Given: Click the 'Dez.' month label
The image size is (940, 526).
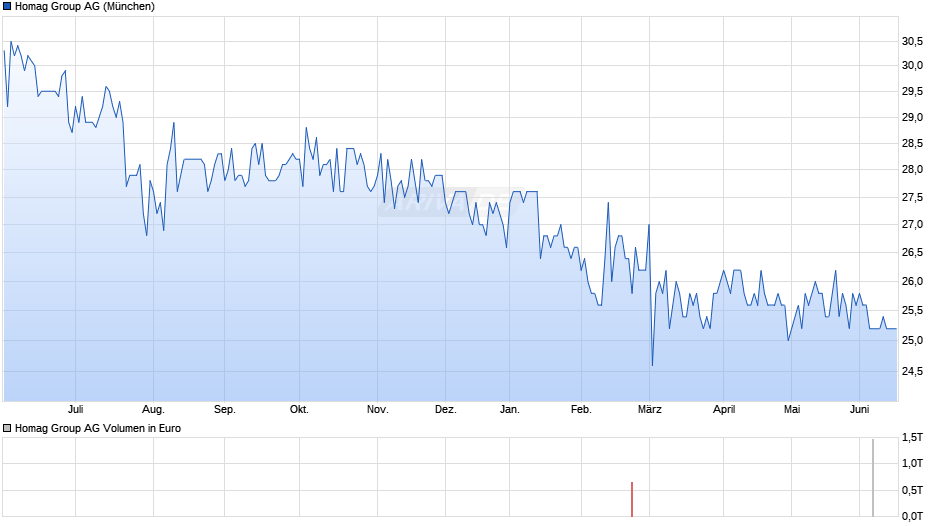Looking at the screenshot, I should (445, 409).
